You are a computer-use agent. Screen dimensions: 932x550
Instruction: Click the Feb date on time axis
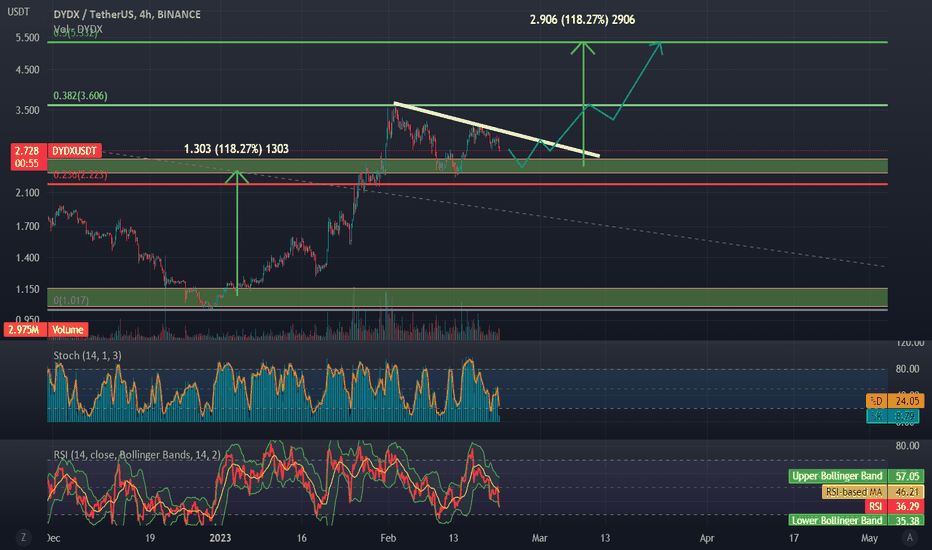[388, 538]
